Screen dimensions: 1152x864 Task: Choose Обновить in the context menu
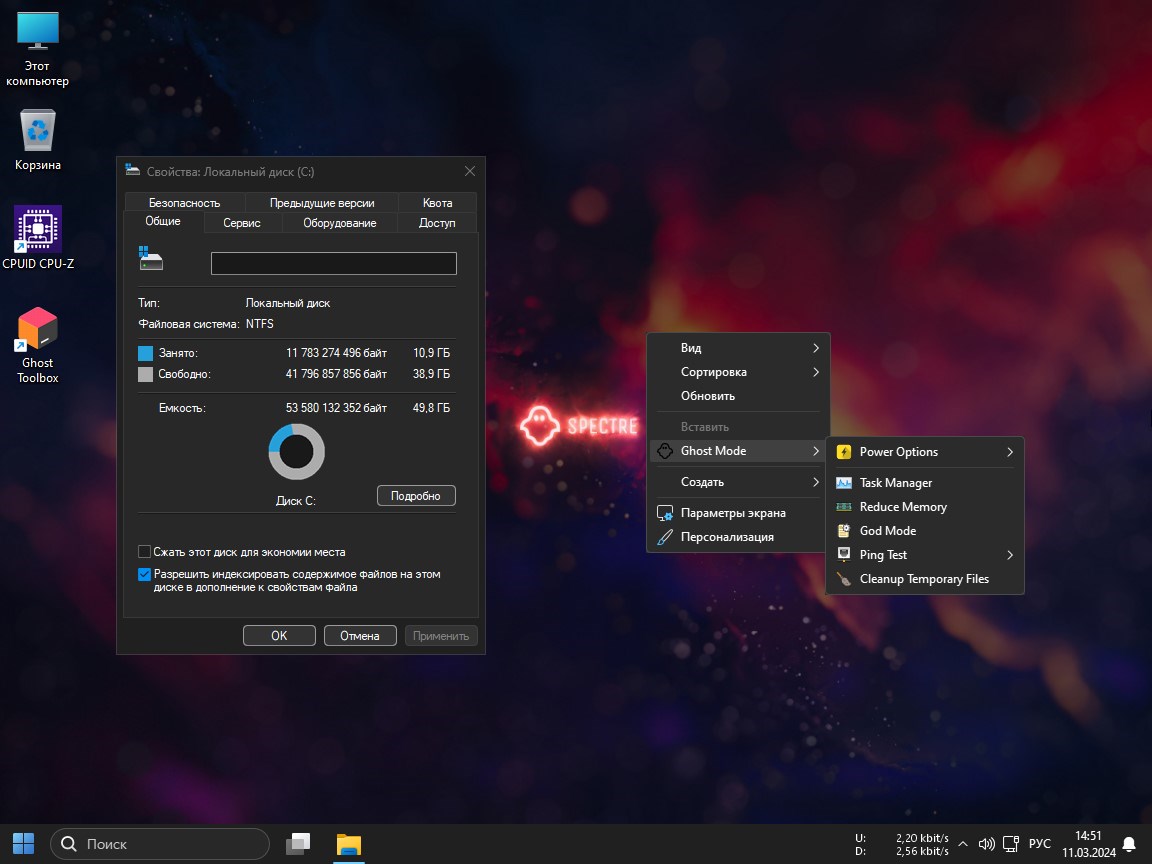(x=740, y=396)
